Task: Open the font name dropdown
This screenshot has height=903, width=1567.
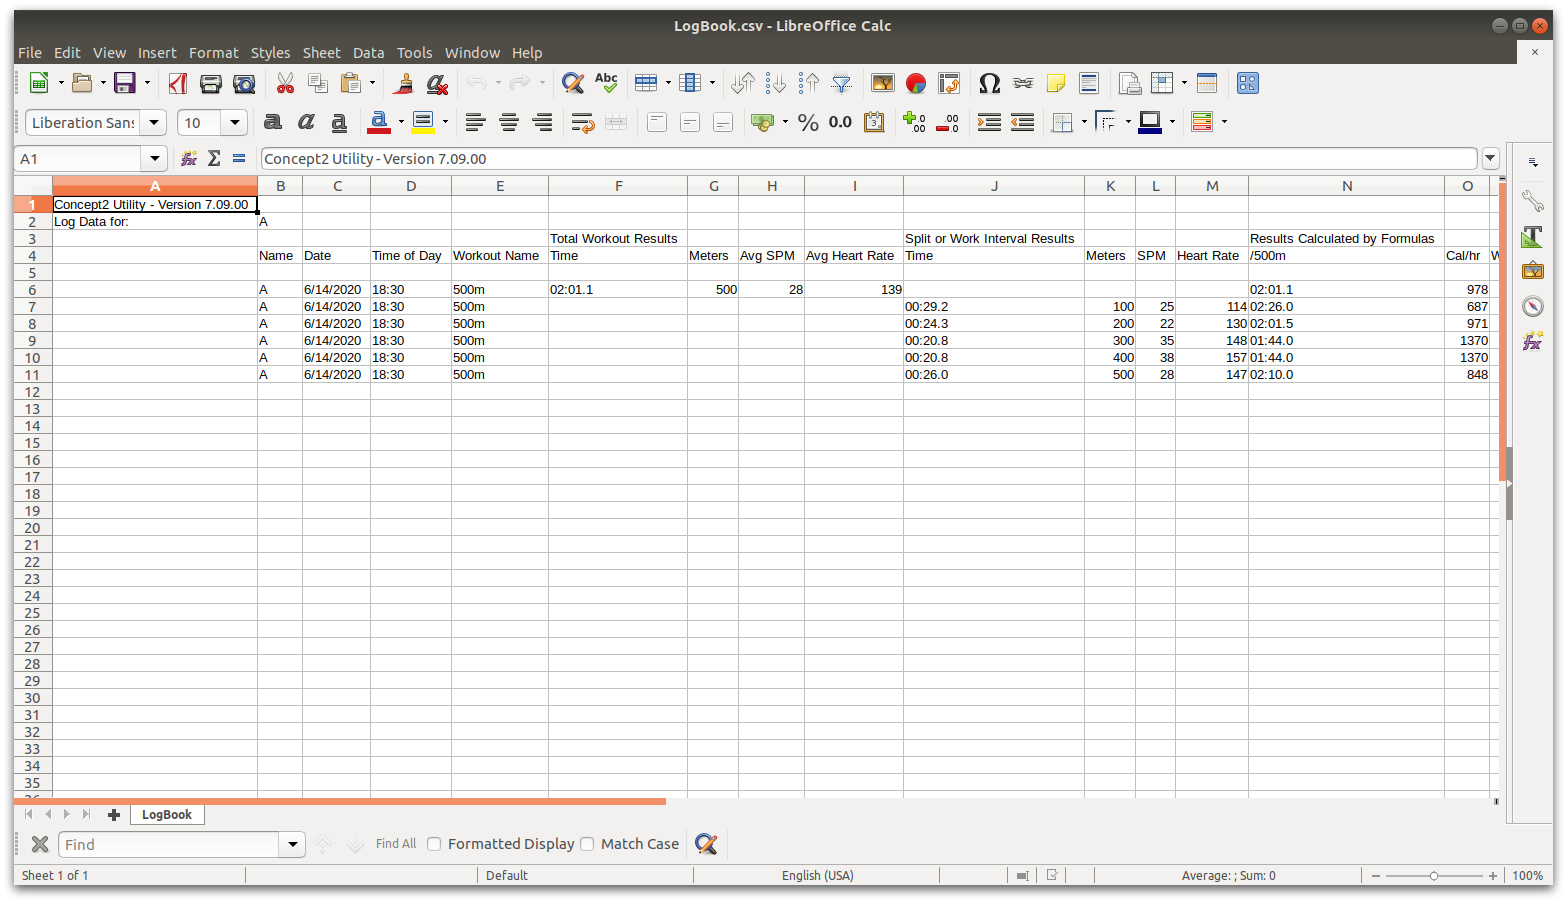Action: tap(153, 122)
